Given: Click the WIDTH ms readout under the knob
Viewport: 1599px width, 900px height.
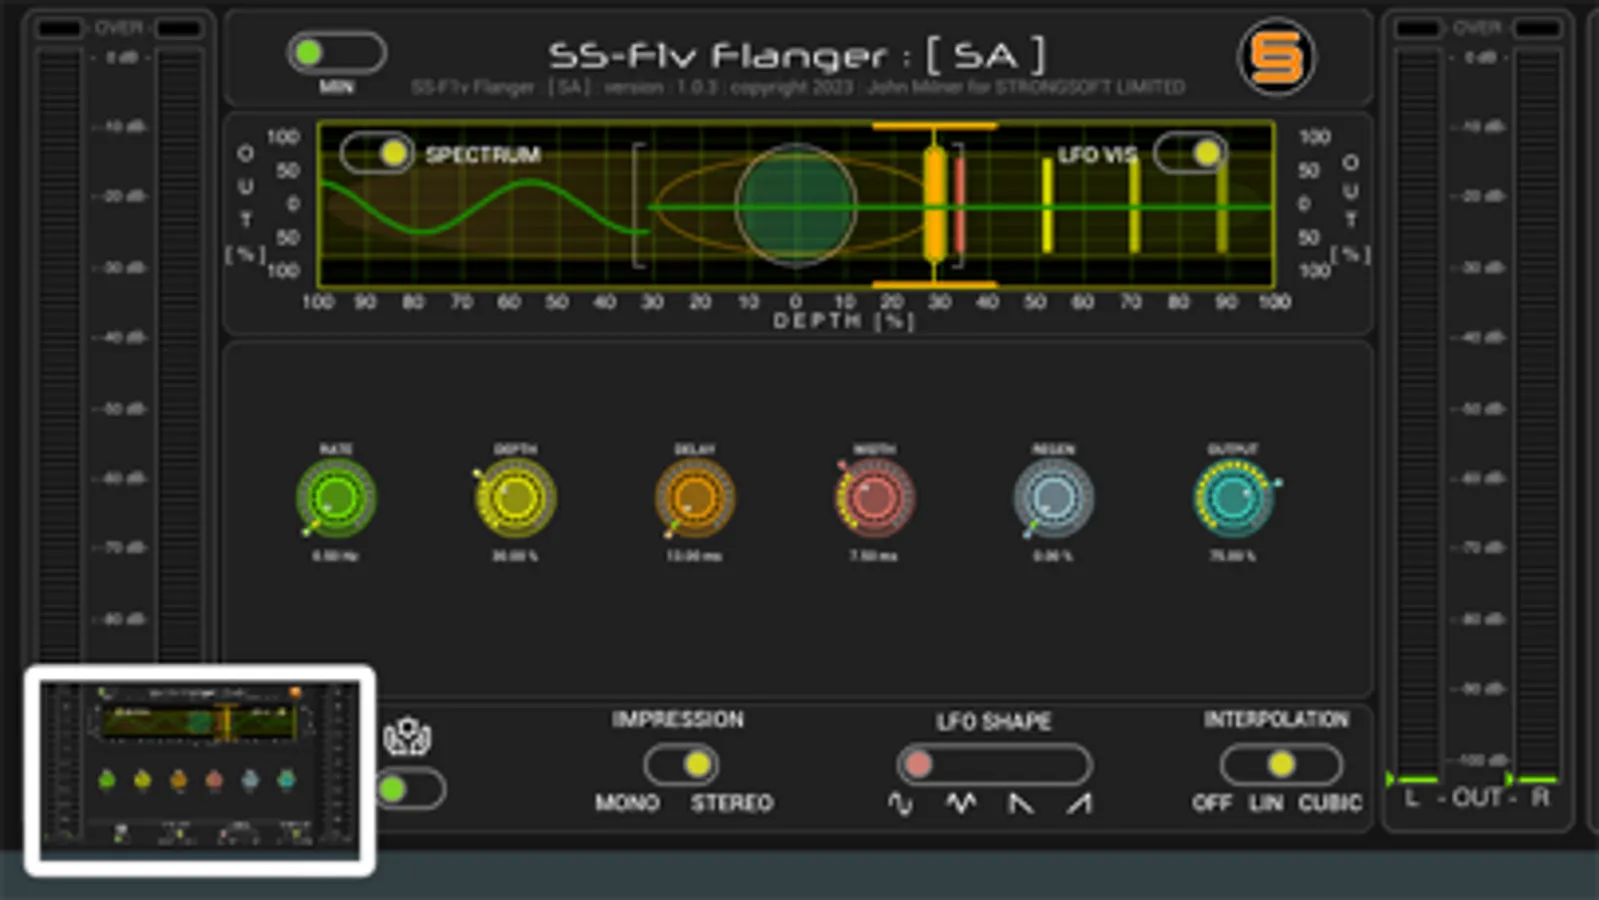Looking at the screenshot, I should point(874,556).
